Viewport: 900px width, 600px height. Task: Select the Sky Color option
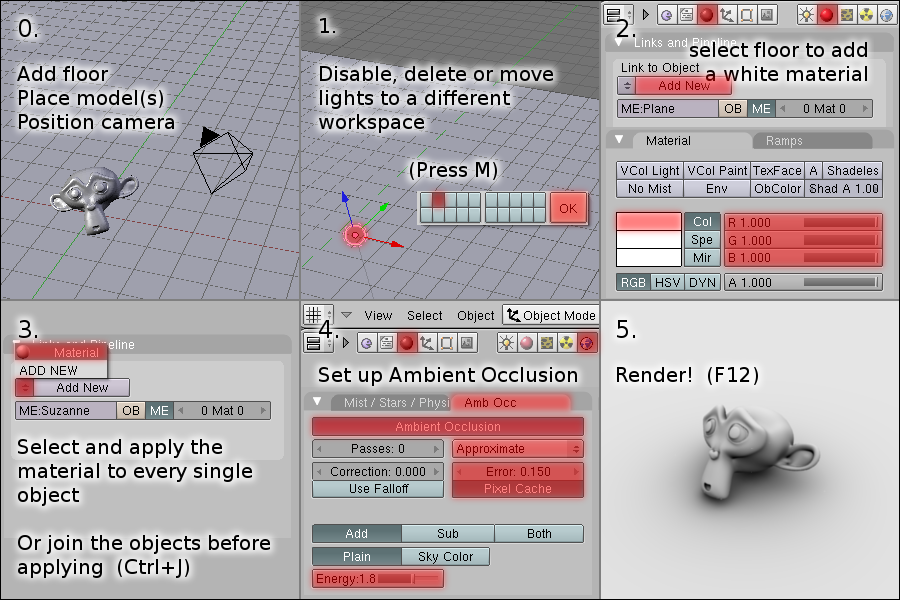pos(445,556)
